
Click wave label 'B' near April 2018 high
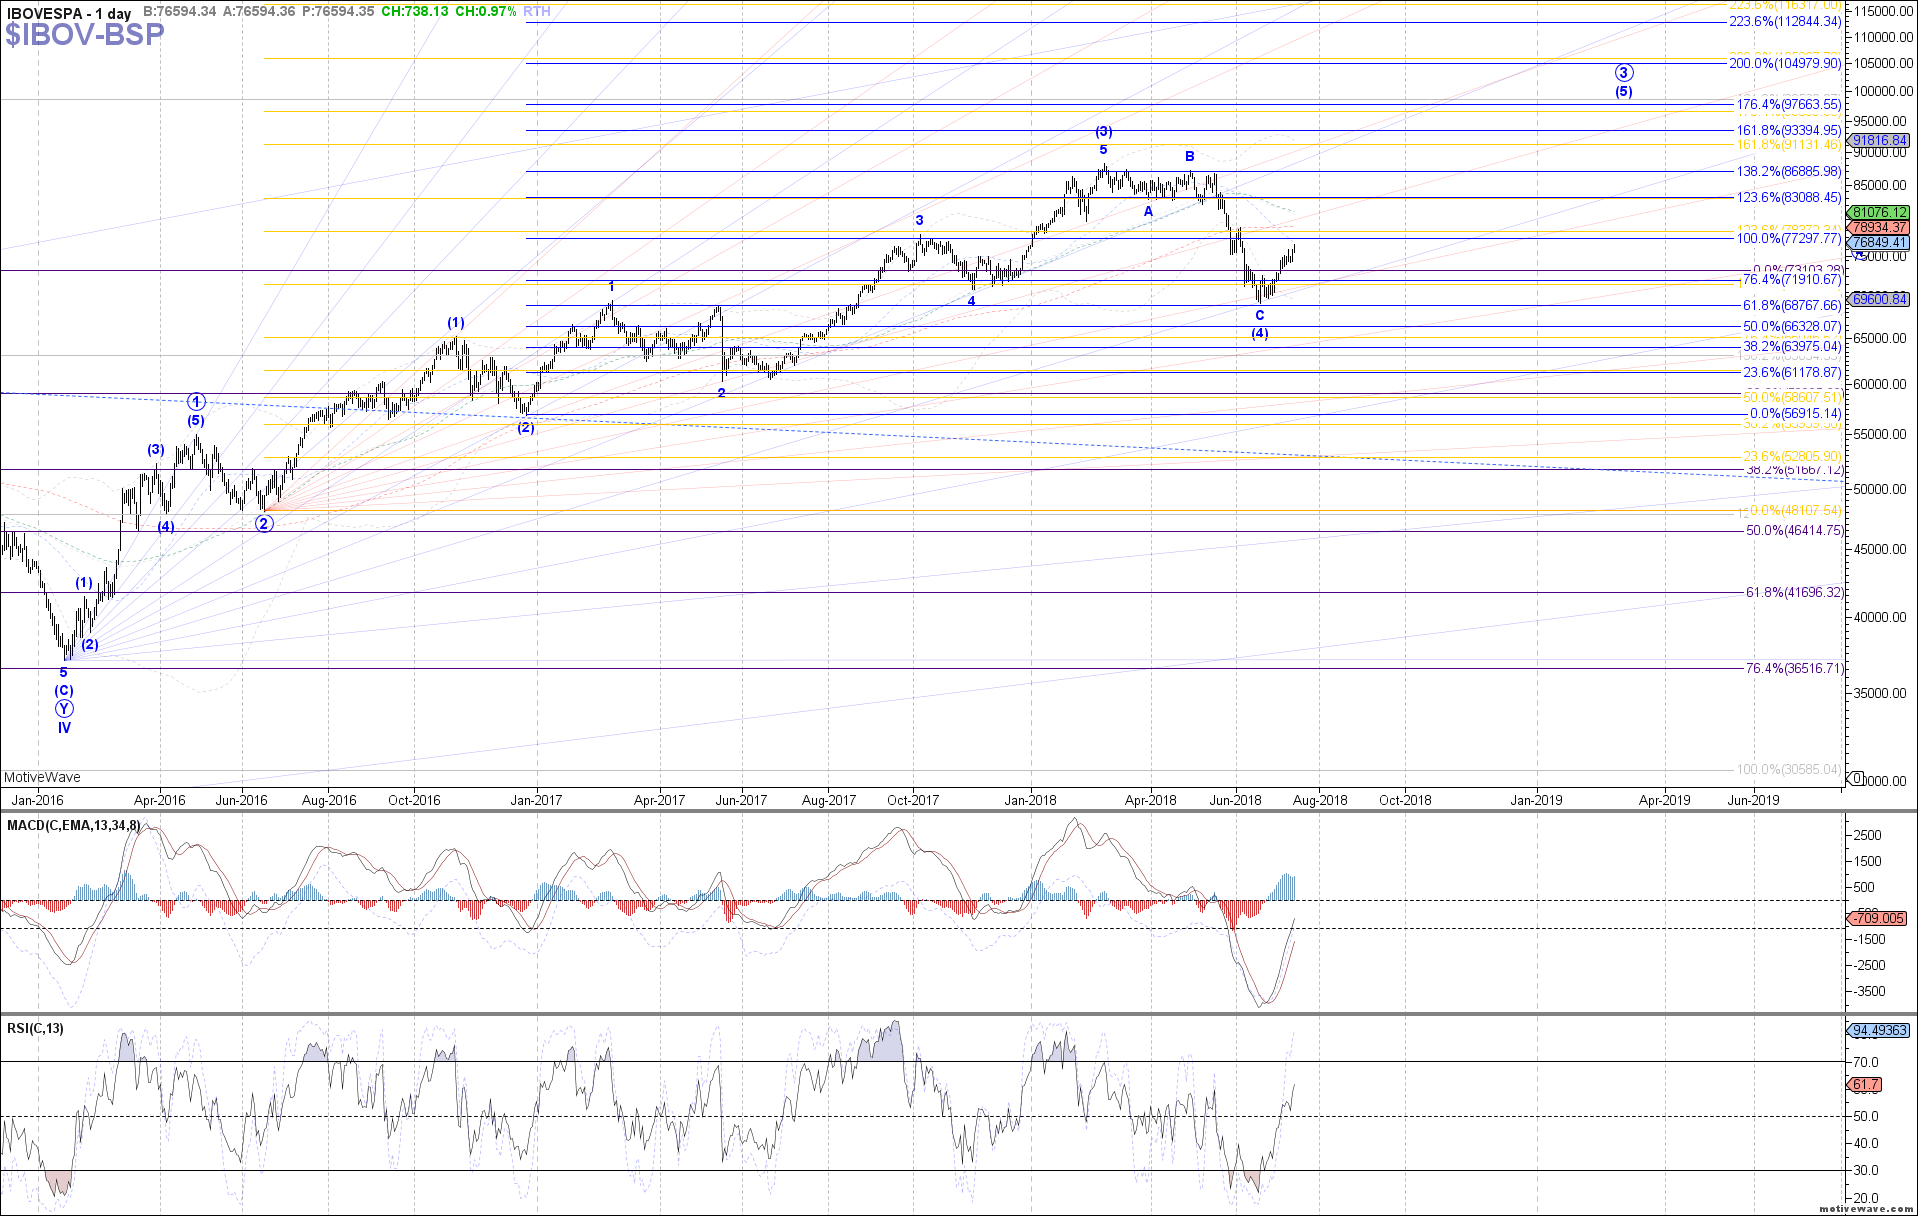1190,156
